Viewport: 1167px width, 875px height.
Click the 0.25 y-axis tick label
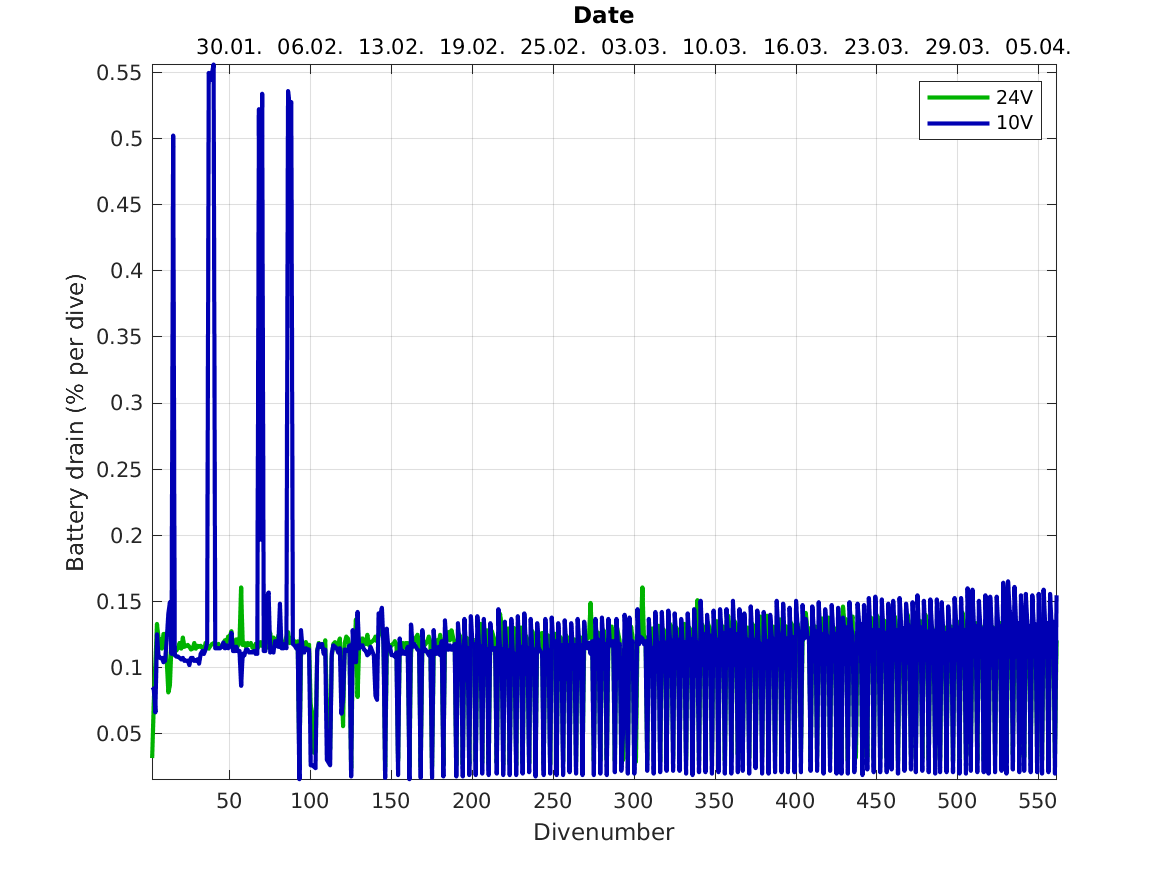(119, 469)
